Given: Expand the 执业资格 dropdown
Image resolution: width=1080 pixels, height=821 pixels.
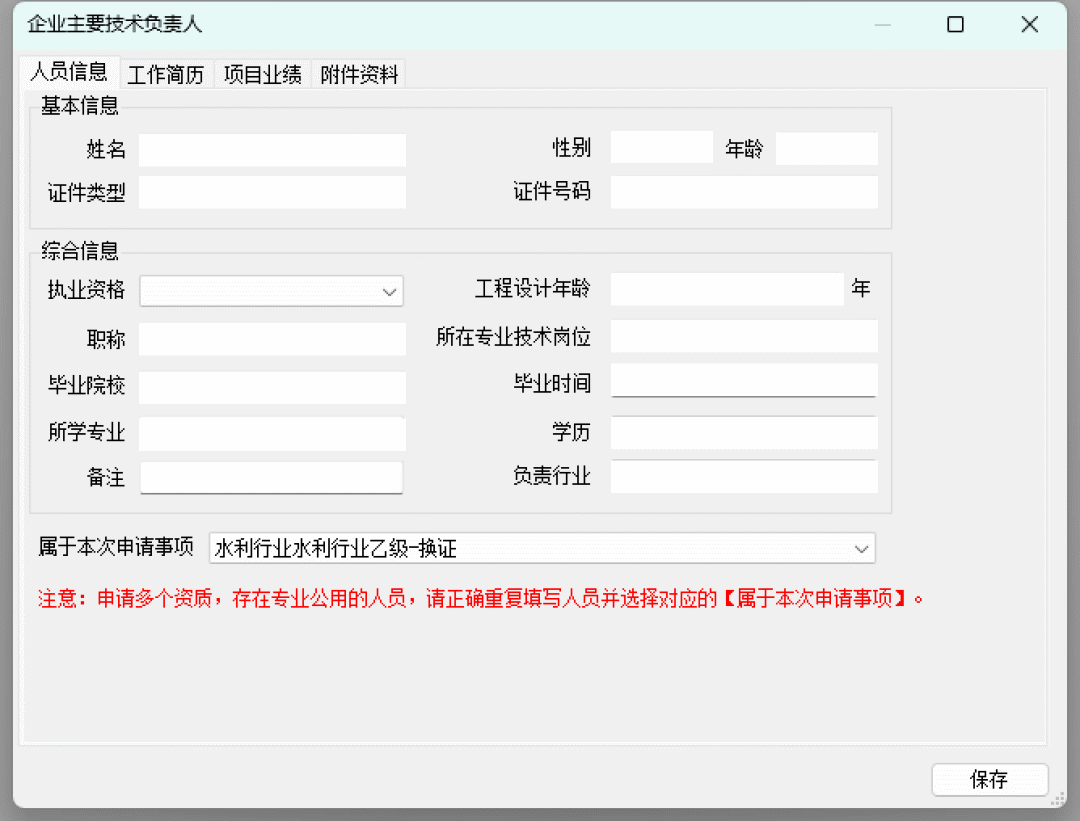Looking at the screenshot, I should click(x=389, y=291).
